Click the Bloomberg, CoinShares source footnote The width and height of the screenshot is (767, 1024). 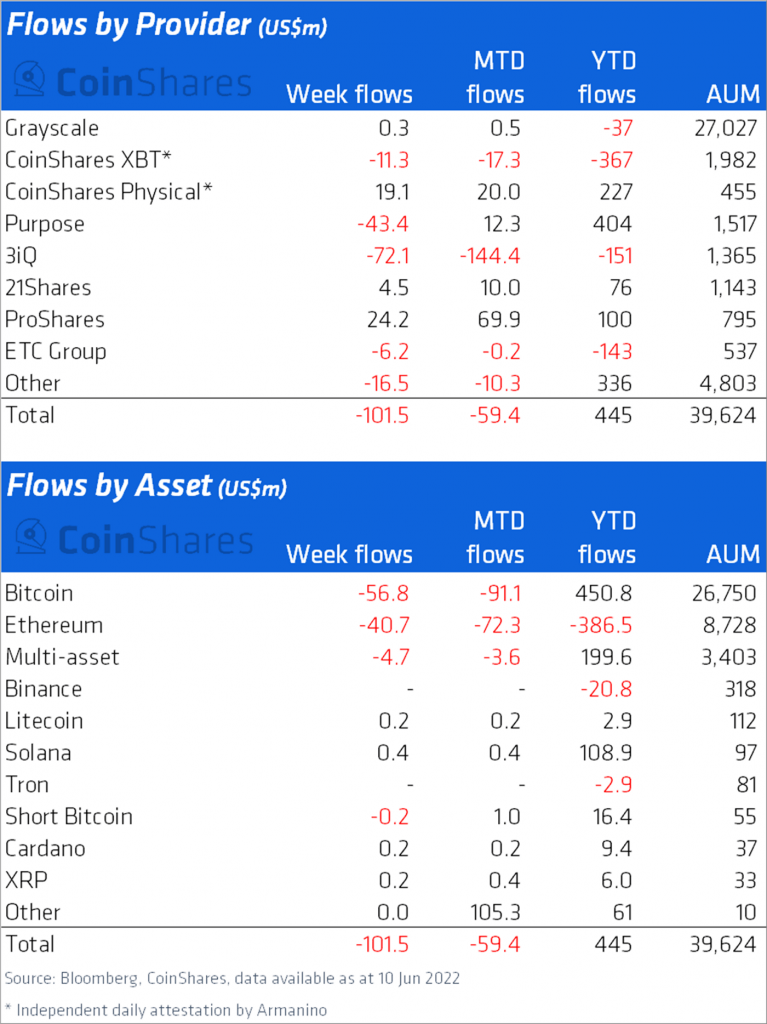pos(230,977)
